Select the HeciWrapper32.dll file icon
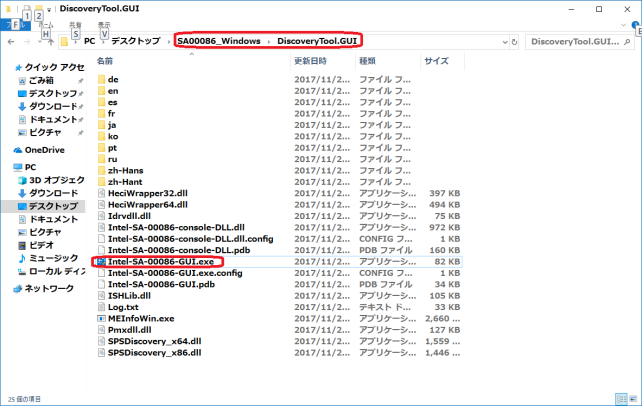Image resolution: width=642 pixels, height=406 pixels. (102, 193)
